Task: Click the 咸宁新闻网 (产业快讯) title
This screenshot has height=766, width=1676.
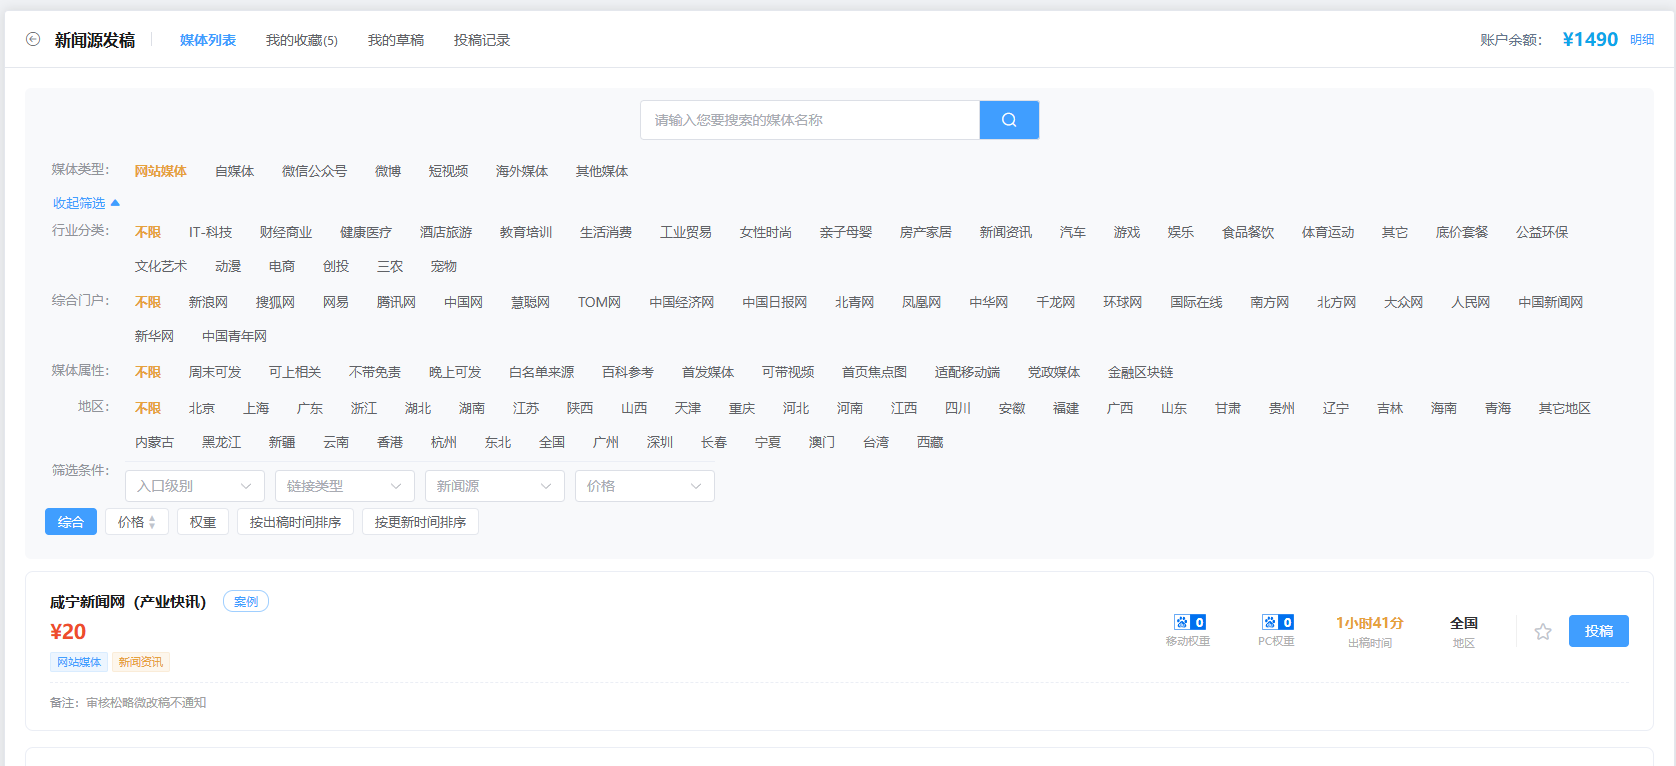Action: [128, 602]
